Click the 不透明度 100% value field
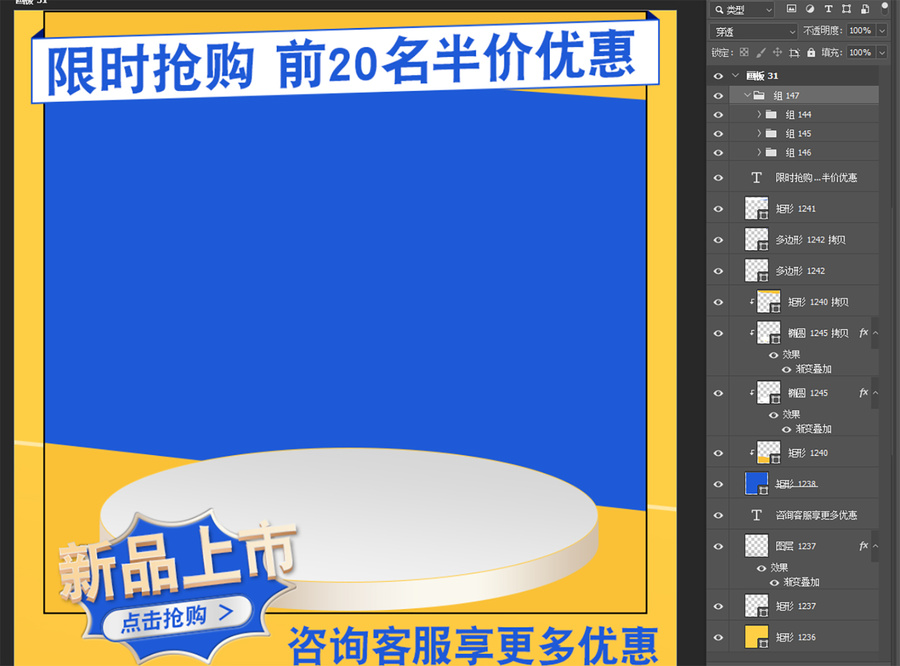Viewport: 900px width, 666px height. click(x=860, y=30)
